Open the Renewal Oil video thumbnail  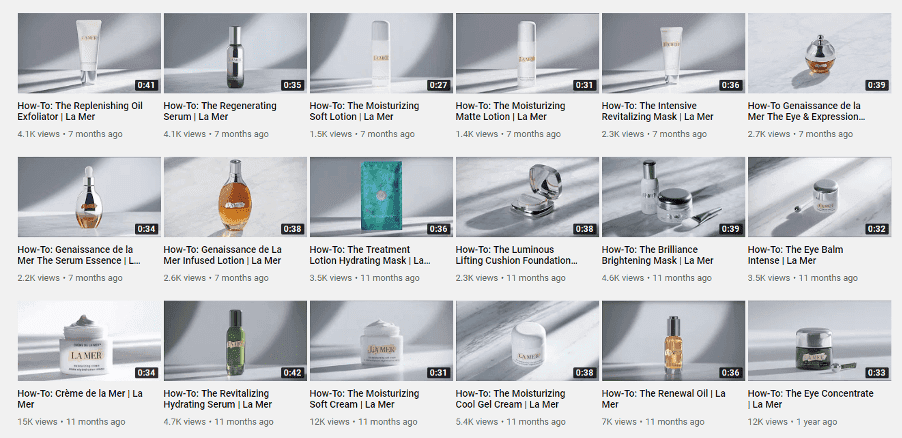click(674, 341)
